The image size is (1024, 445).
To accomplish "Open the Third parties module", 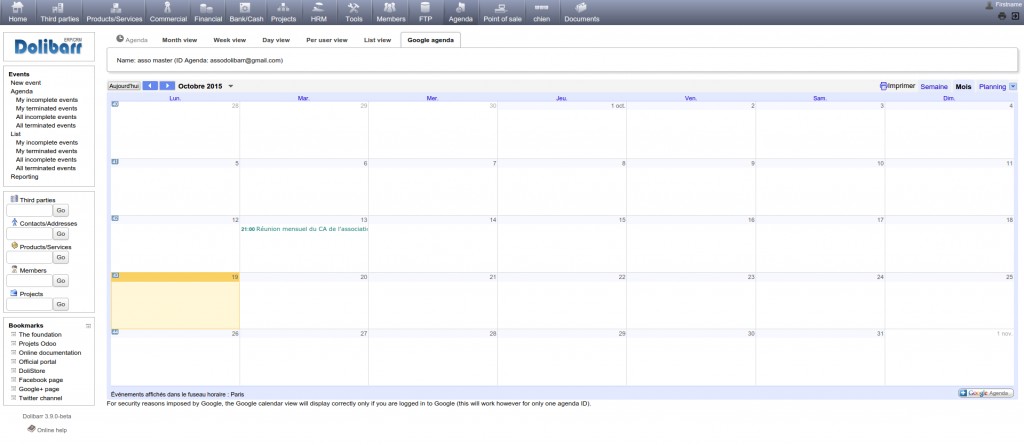I will (x=59, y=12).
